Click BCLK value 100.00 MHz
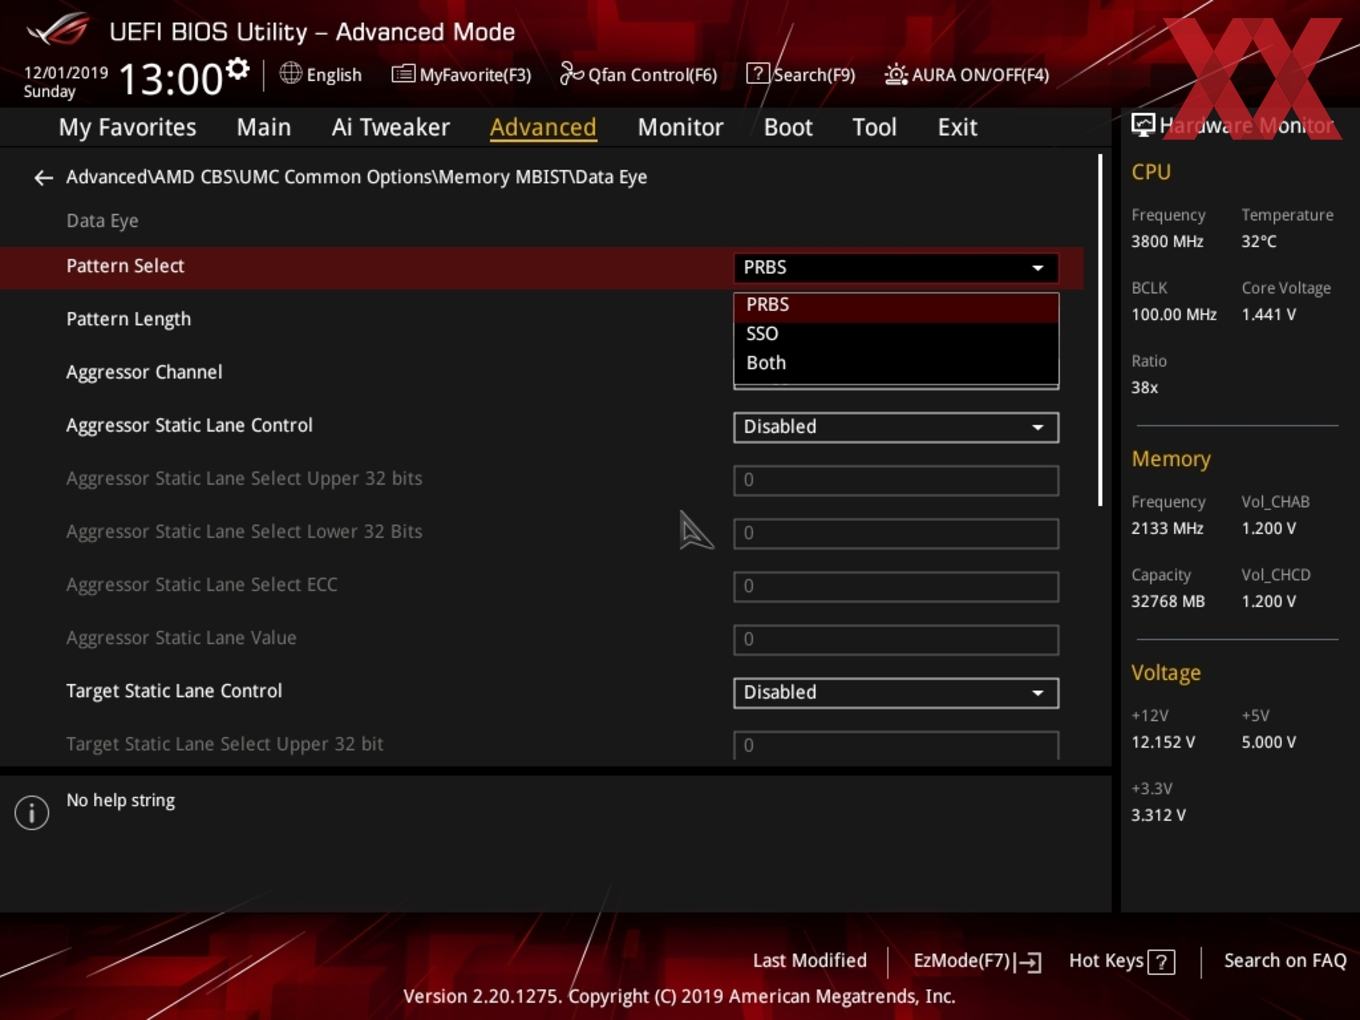 [x=1174, y=315]
